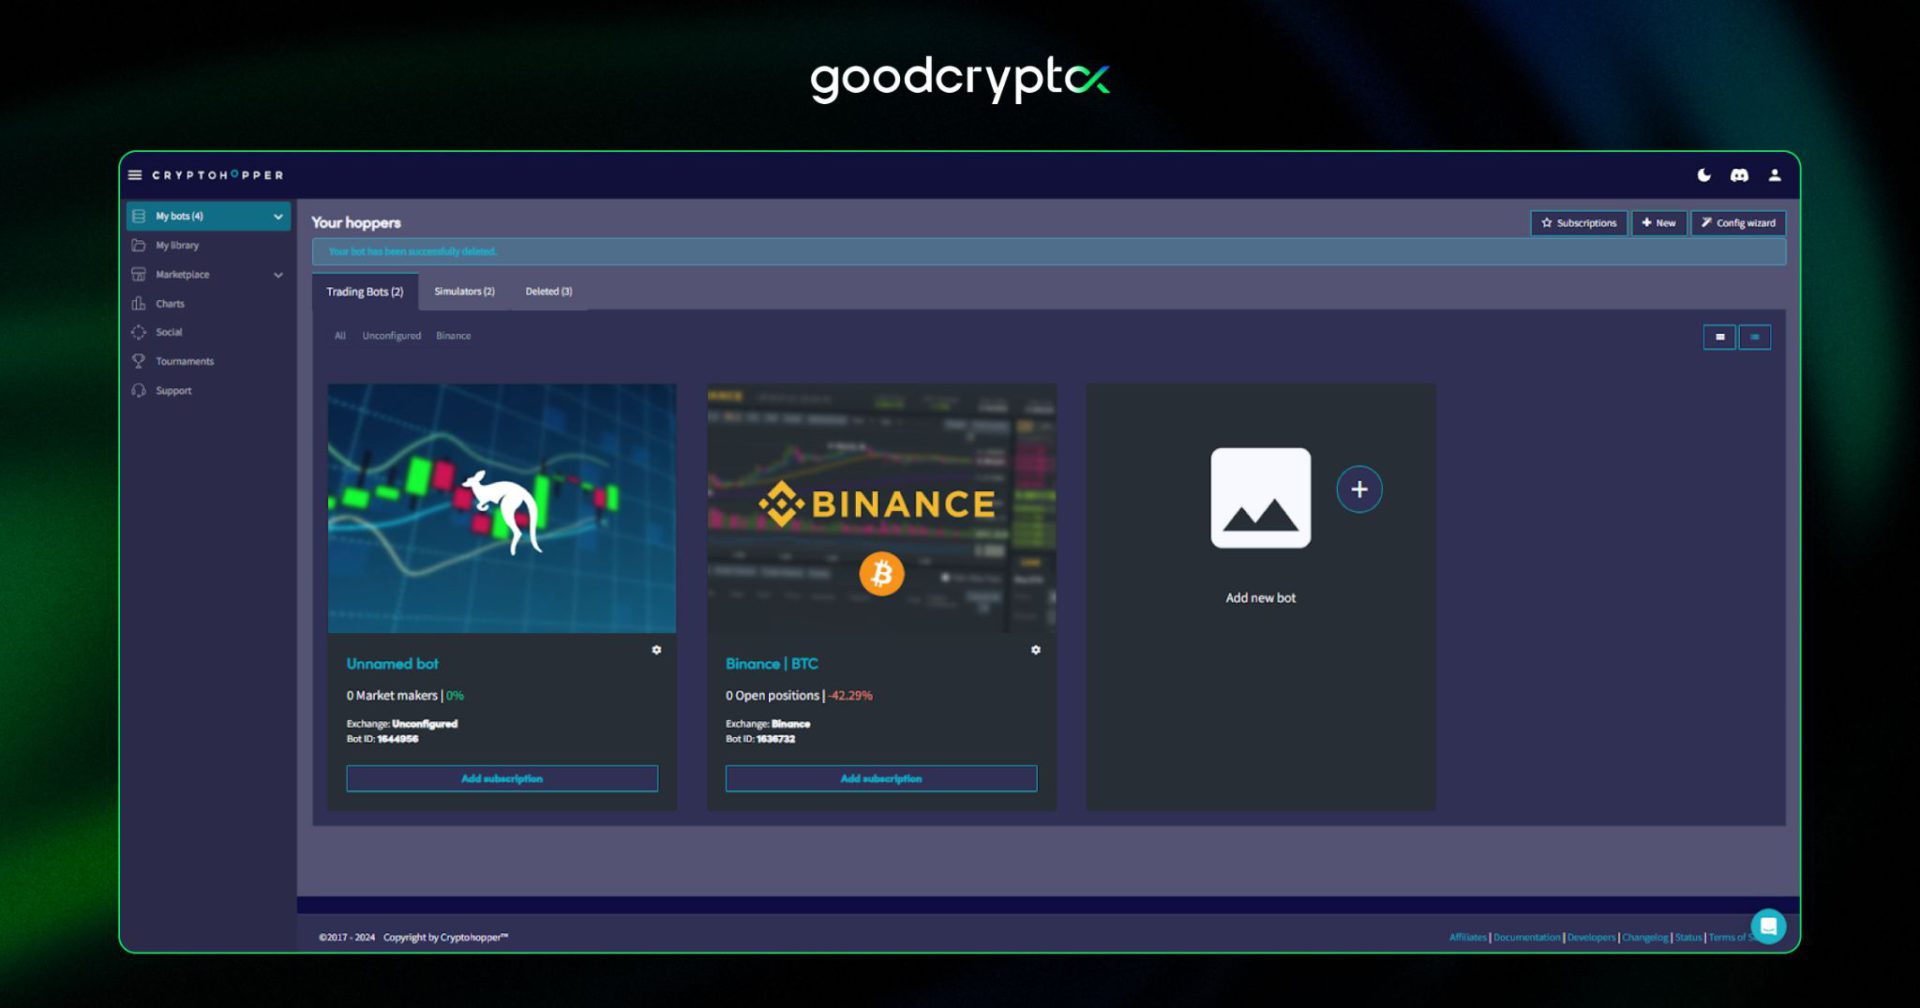
Task: Open My library in sidebar
Action: click(x=177, y=245)
